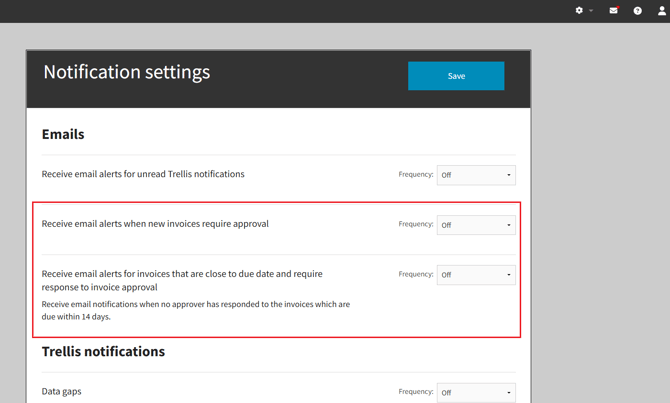Image resolution: width=670 pixels, height=403 pixels.
Task: Save the notification settings
Action: [456, 76]
